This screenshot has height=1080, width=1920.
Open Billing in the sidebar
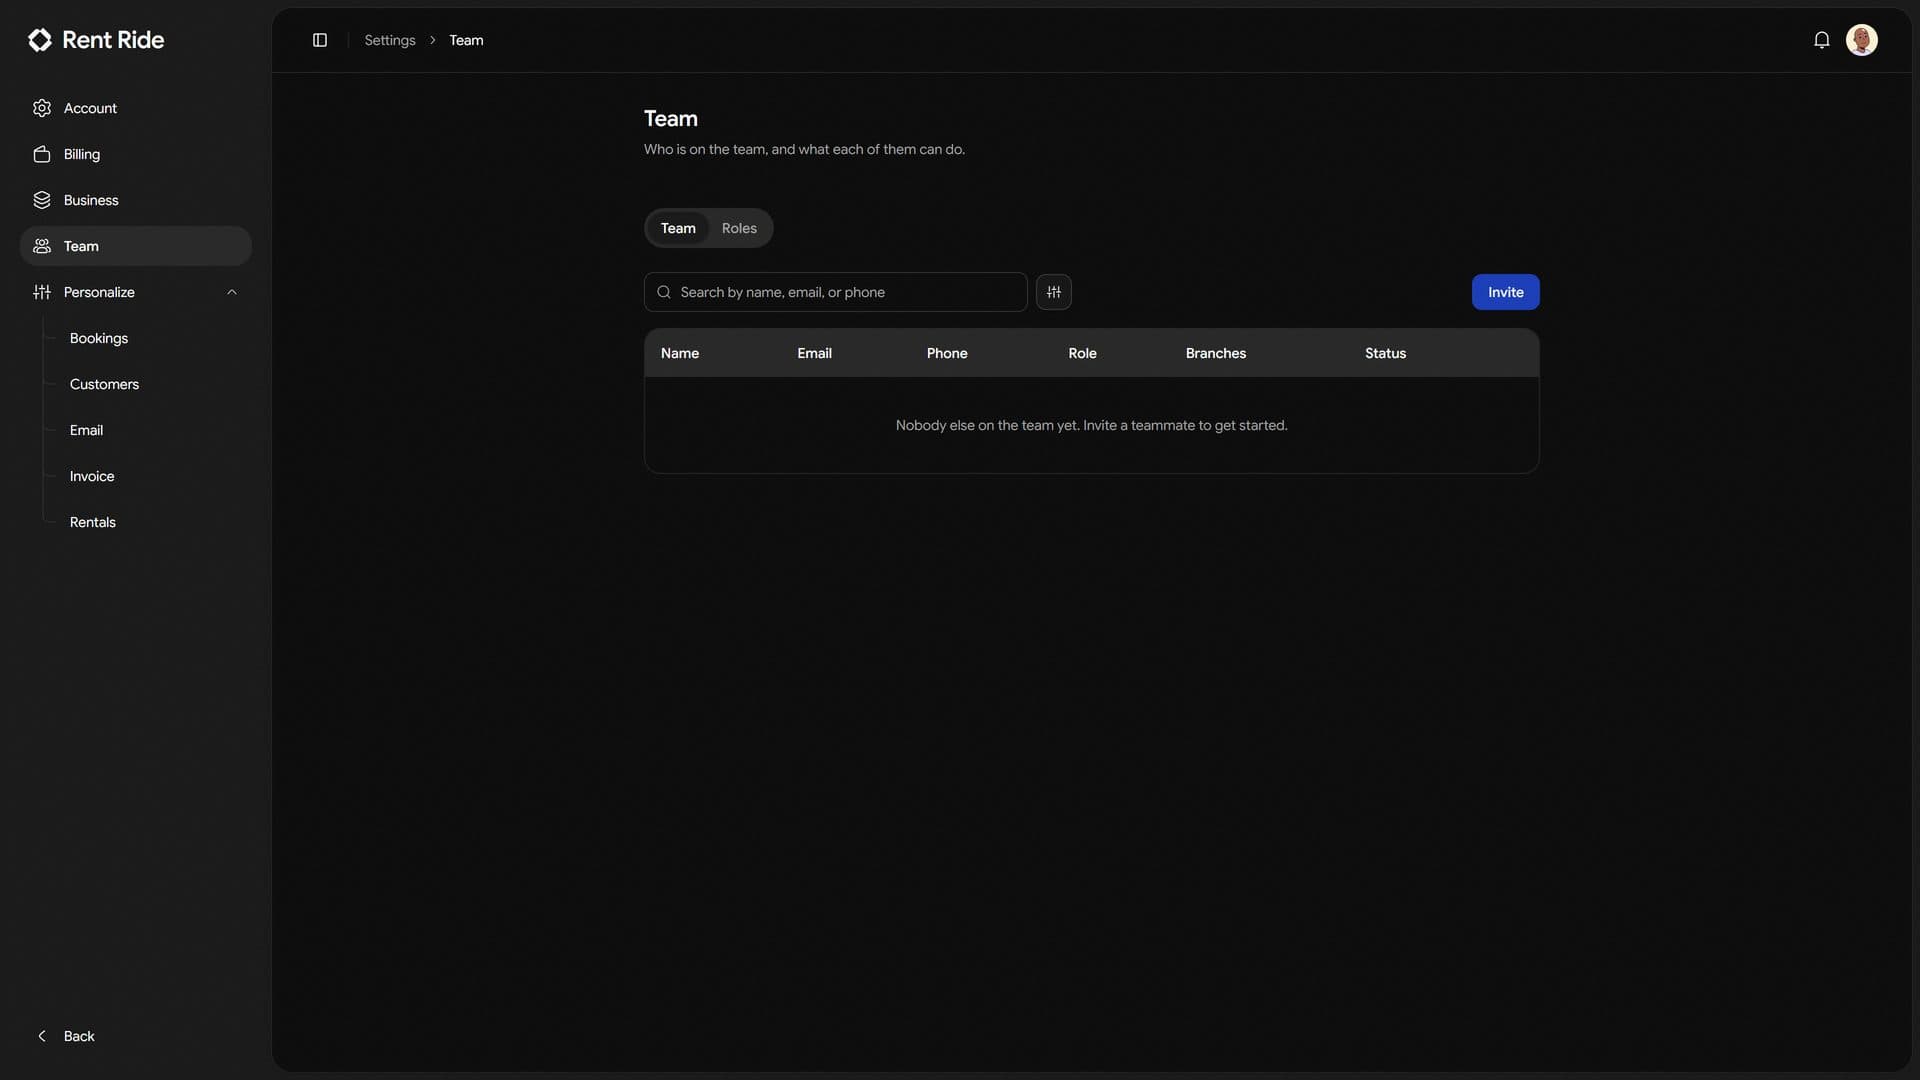pos(136,154)
